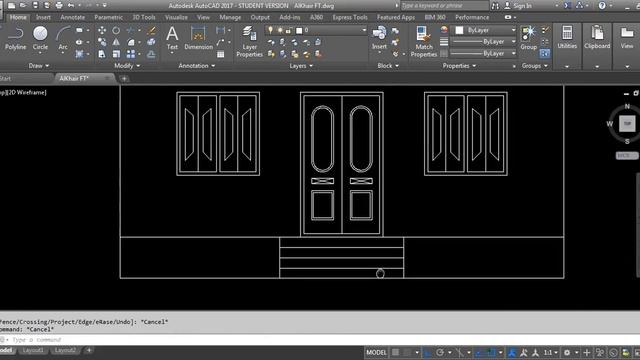
Task: Click the Group tool
Action: coord(529,38)
